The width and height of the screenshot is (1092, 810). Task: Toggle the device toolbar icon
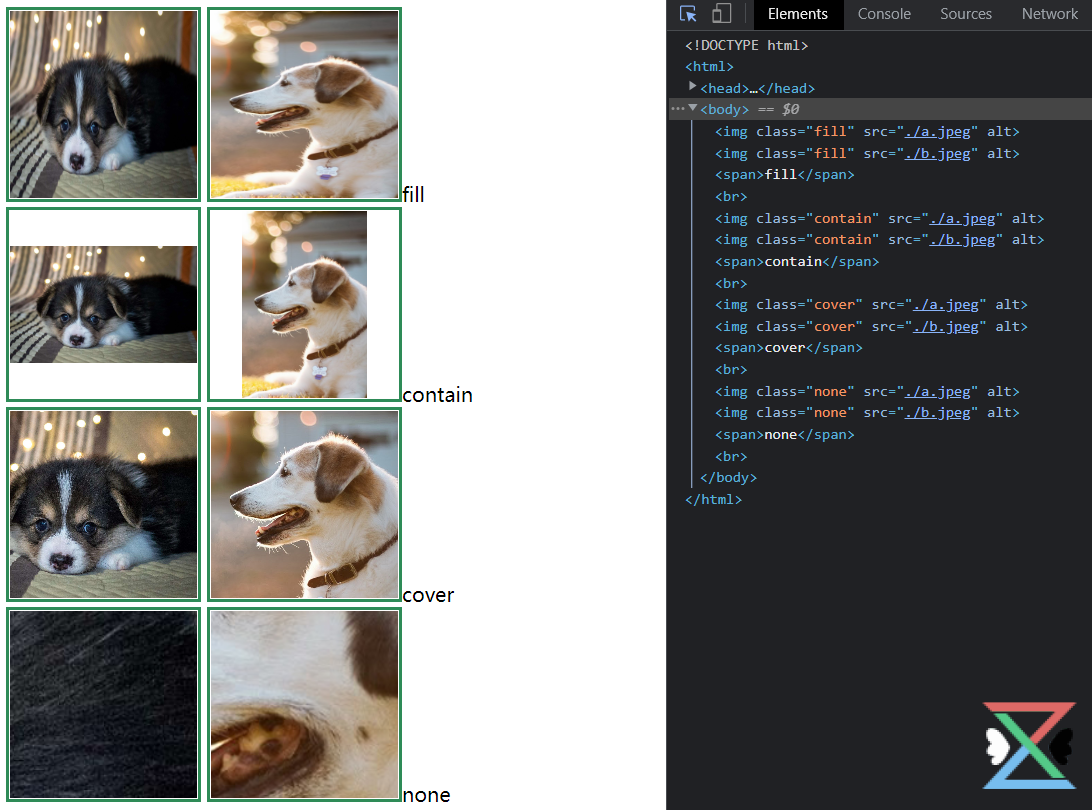(722, 14)
